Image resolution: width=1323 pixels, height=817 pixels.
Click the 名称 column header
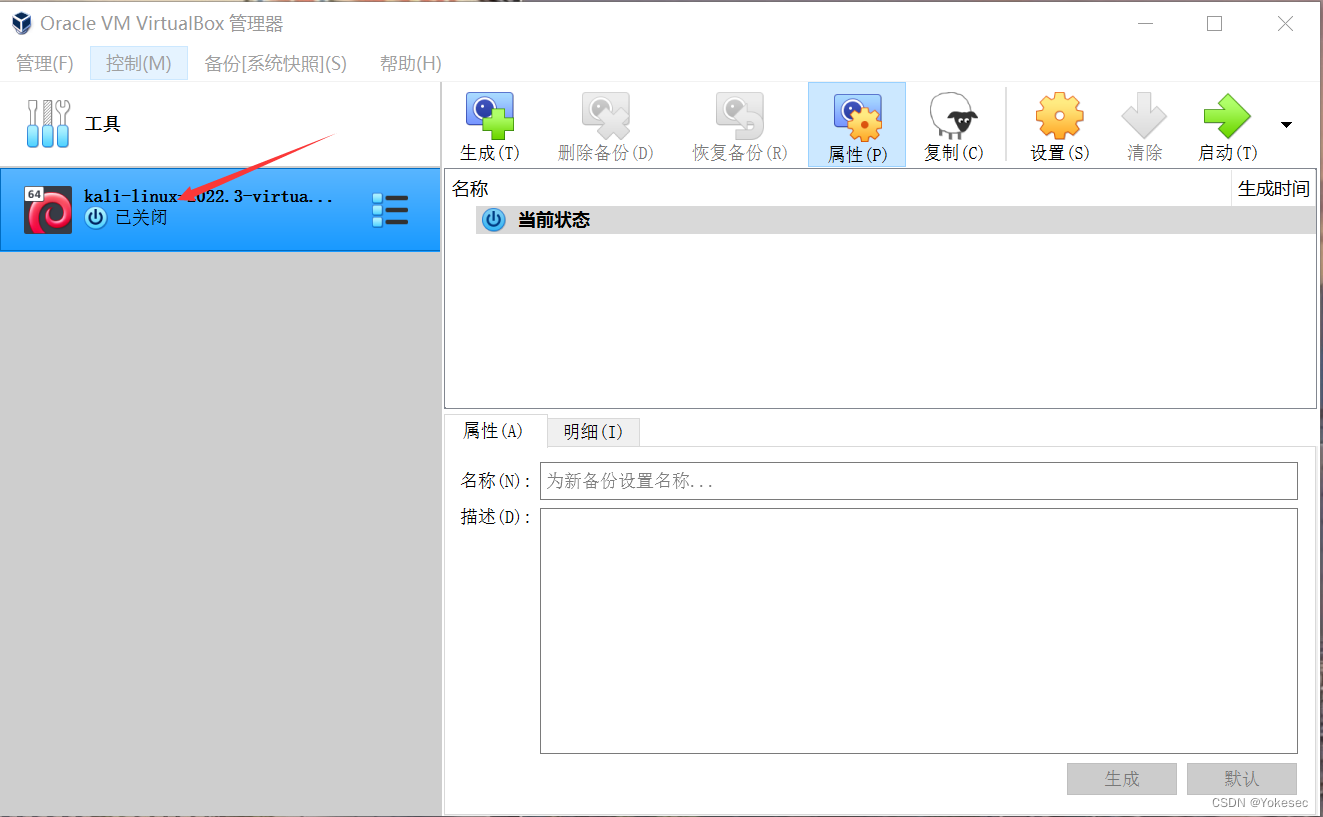(838, 188)
